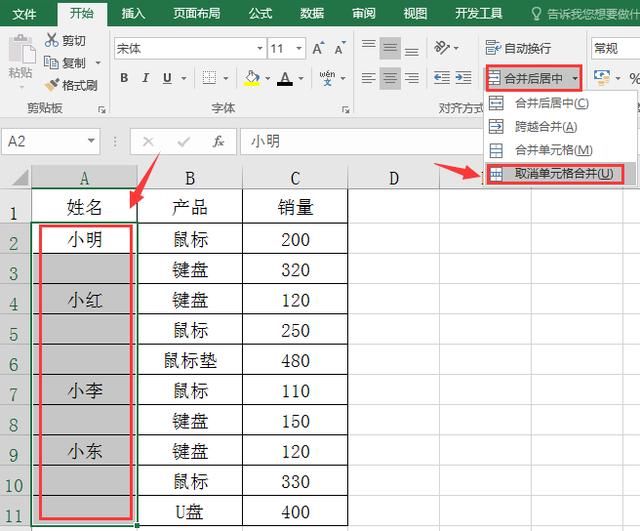Screen dimensions: 640x531
Task: Increase indent
Action: click(x=463, y=78)
